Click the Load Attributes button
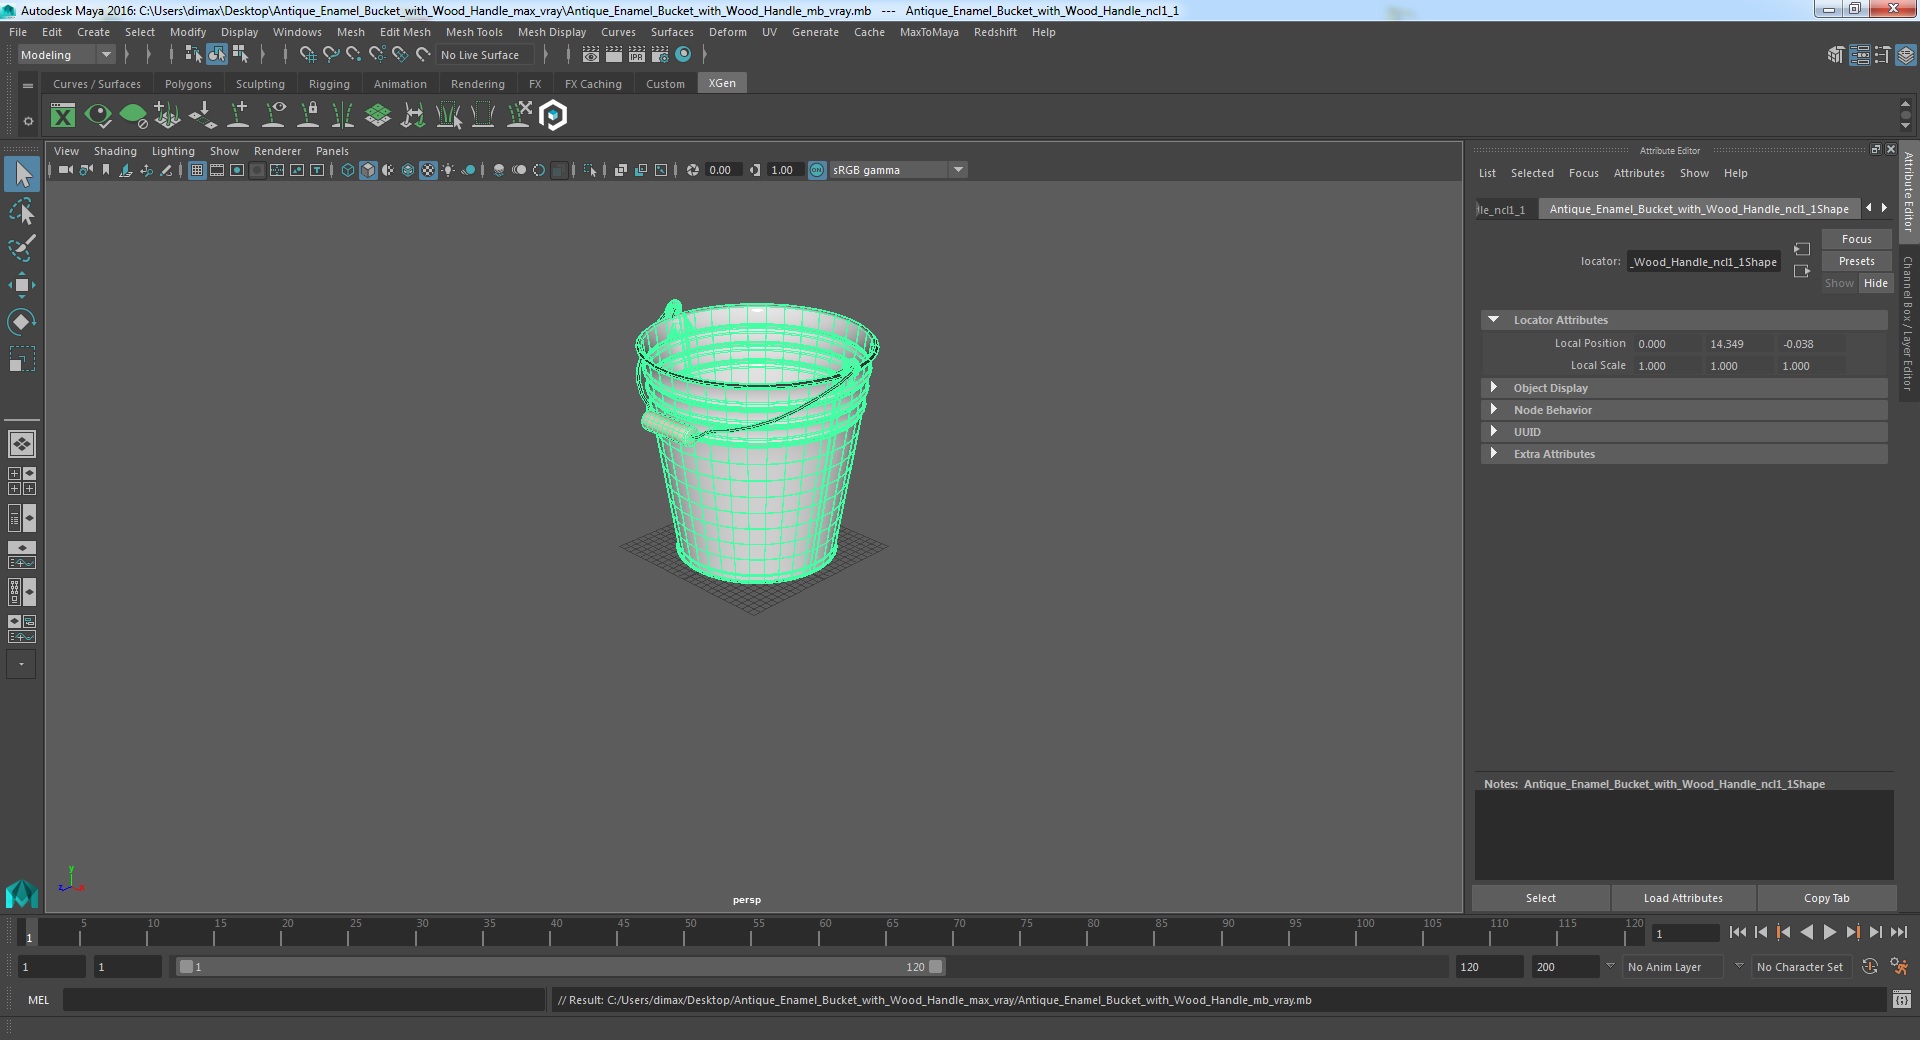The height and width of the screenshot is (1040, 1920). pyautogui.click(x=1682, y=898)
